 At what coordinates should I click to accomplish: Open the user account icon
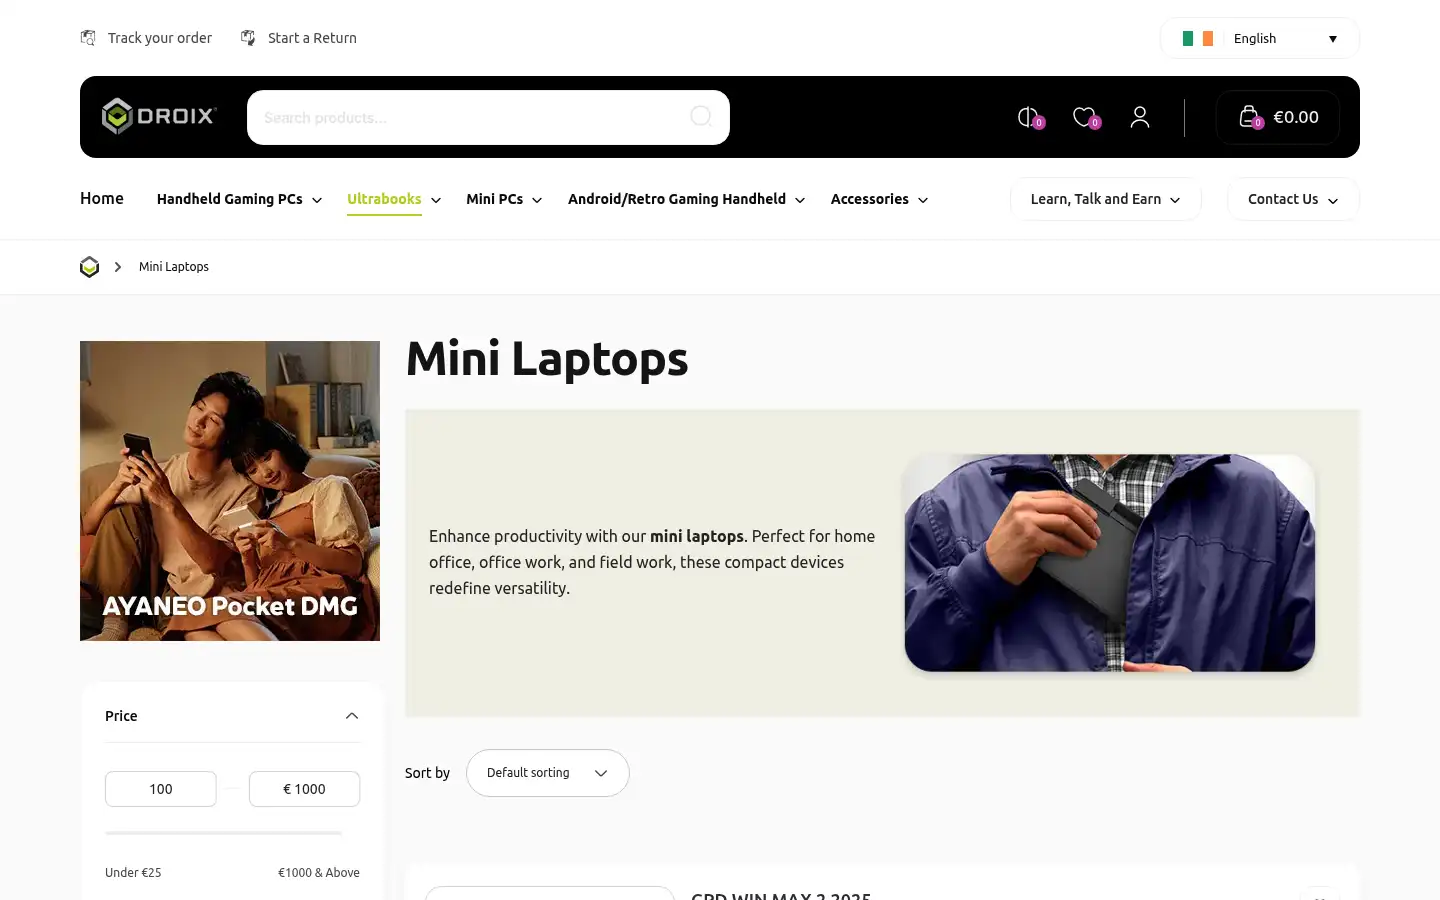pyautogui.click(x=1140, y=117)
